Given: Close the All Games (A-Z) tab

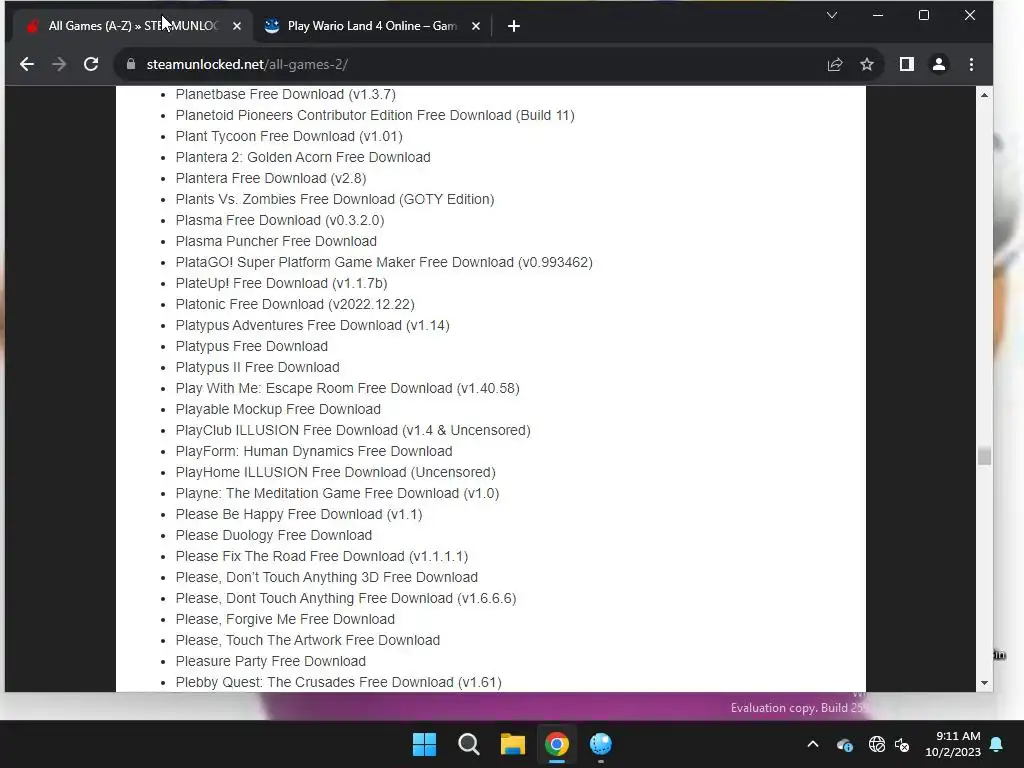Looking at the screenshot, I should [x=237, y=26].
